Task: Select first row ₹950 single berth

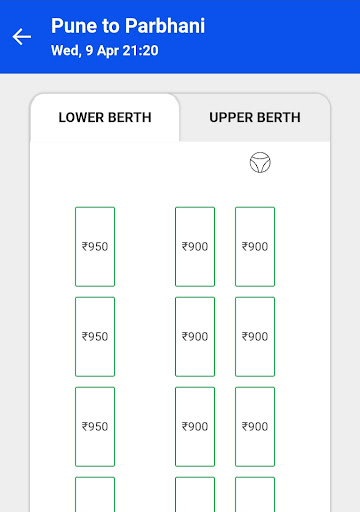Action: (95, 247)
